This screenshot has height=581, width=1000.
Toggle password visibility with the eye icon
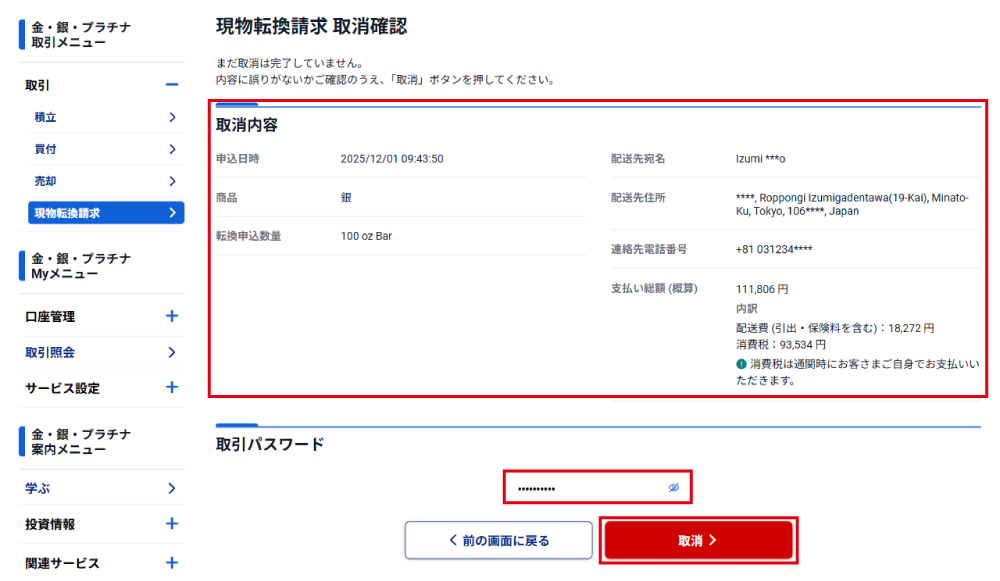(x=674, y=488)
